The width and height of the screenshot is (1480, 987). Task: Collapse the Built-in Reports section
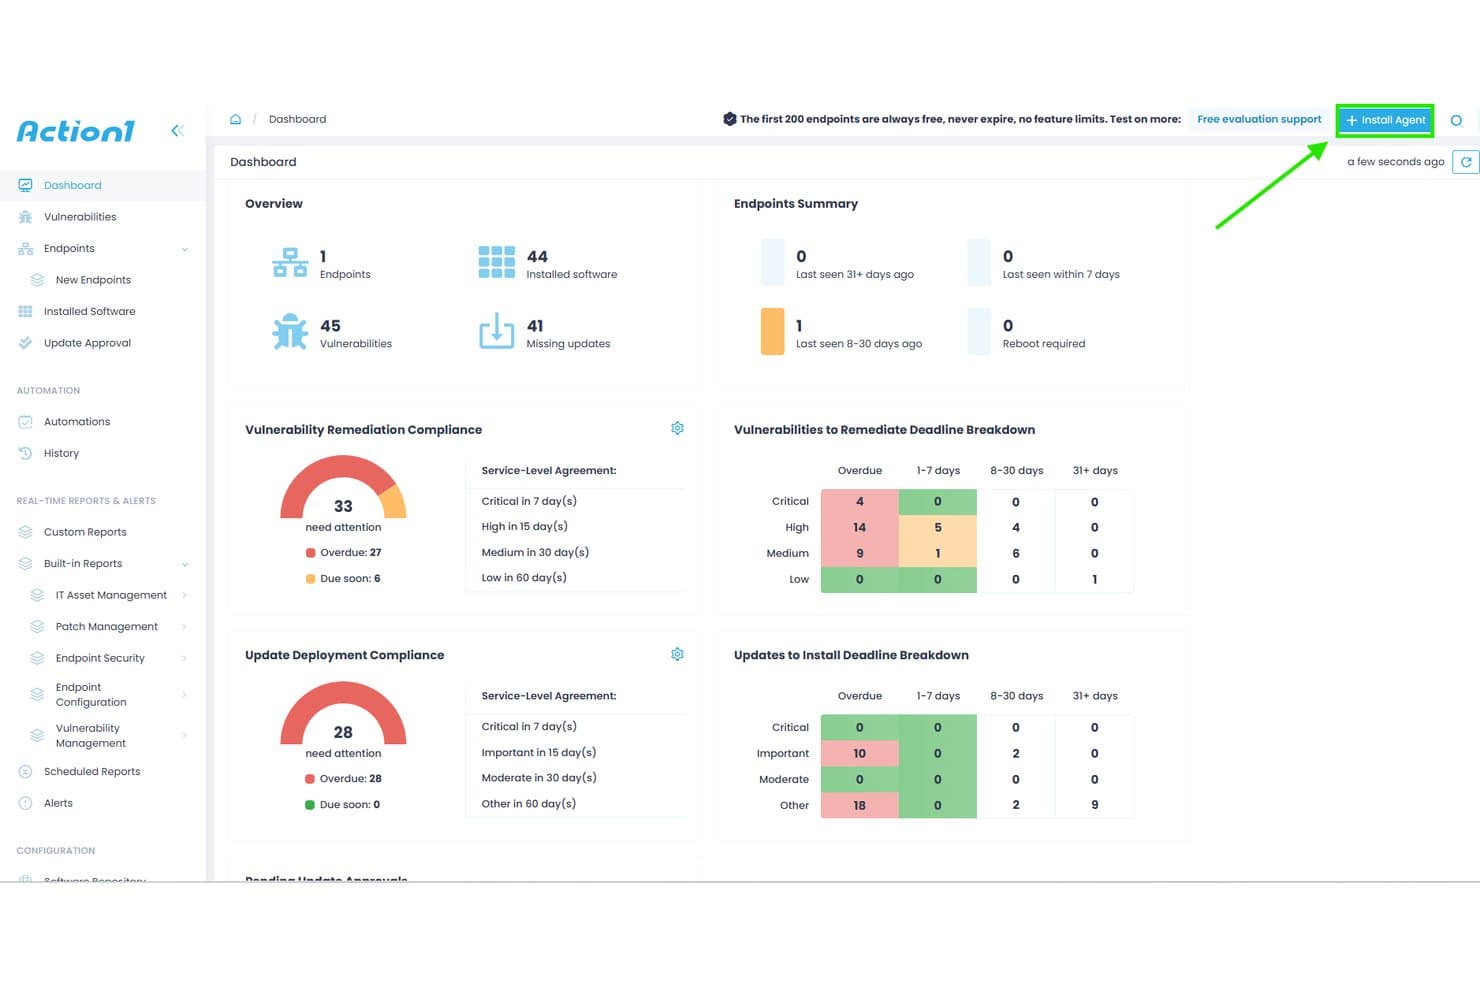185,564
